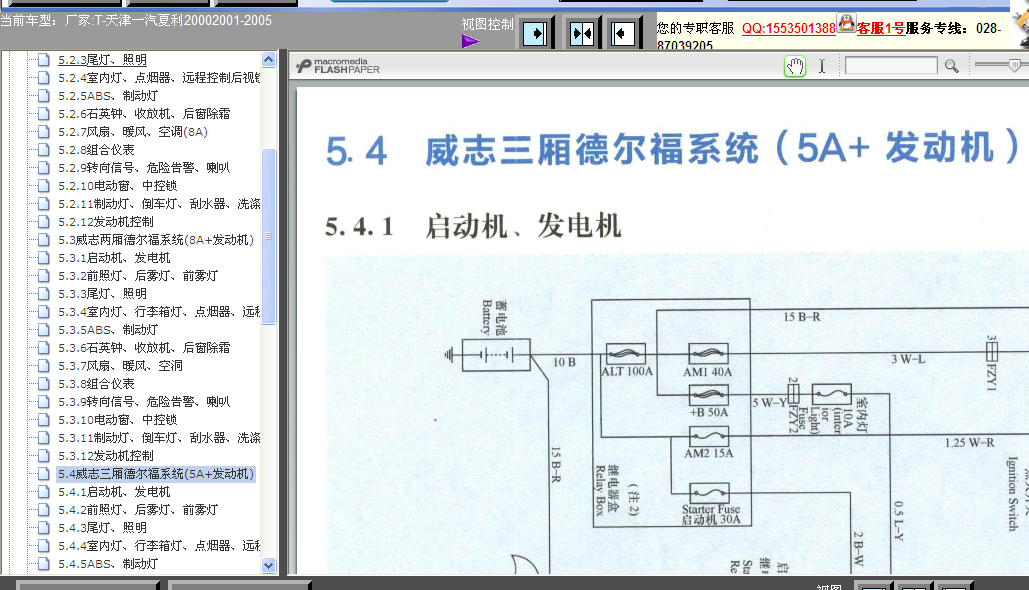
Task: Open 5.2.9转向信号、危险告警、喇叭
Action: 144,168
